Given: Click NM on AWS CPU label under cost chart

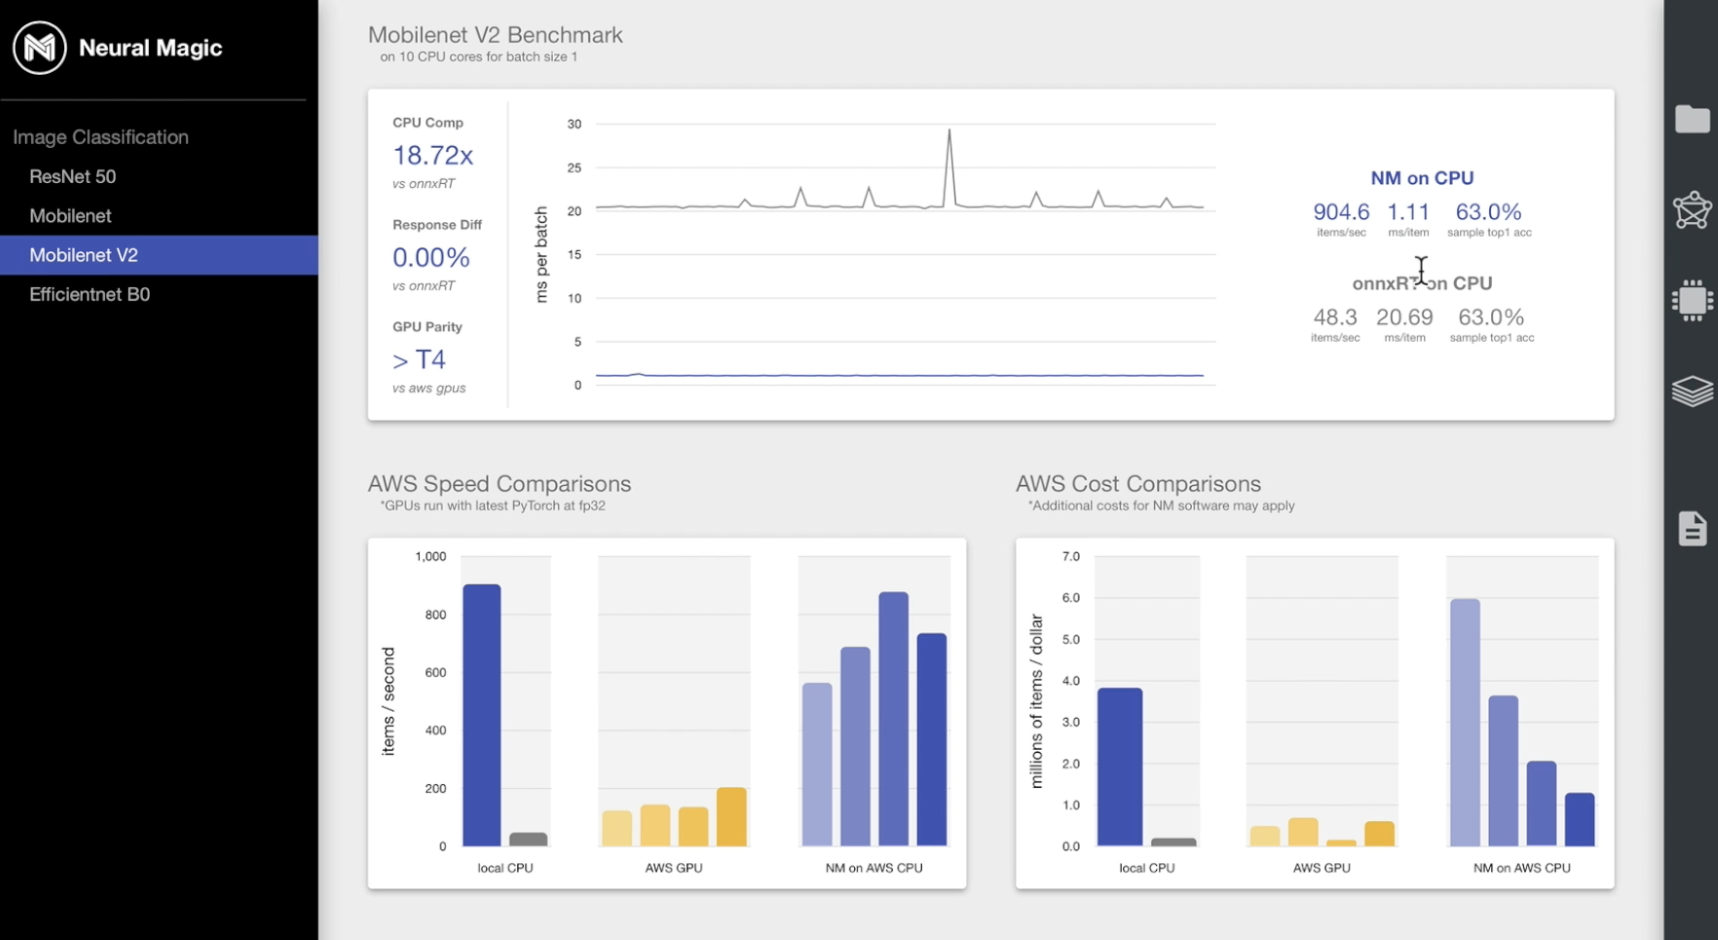Looking at the screenshot, I should 1521,868.
